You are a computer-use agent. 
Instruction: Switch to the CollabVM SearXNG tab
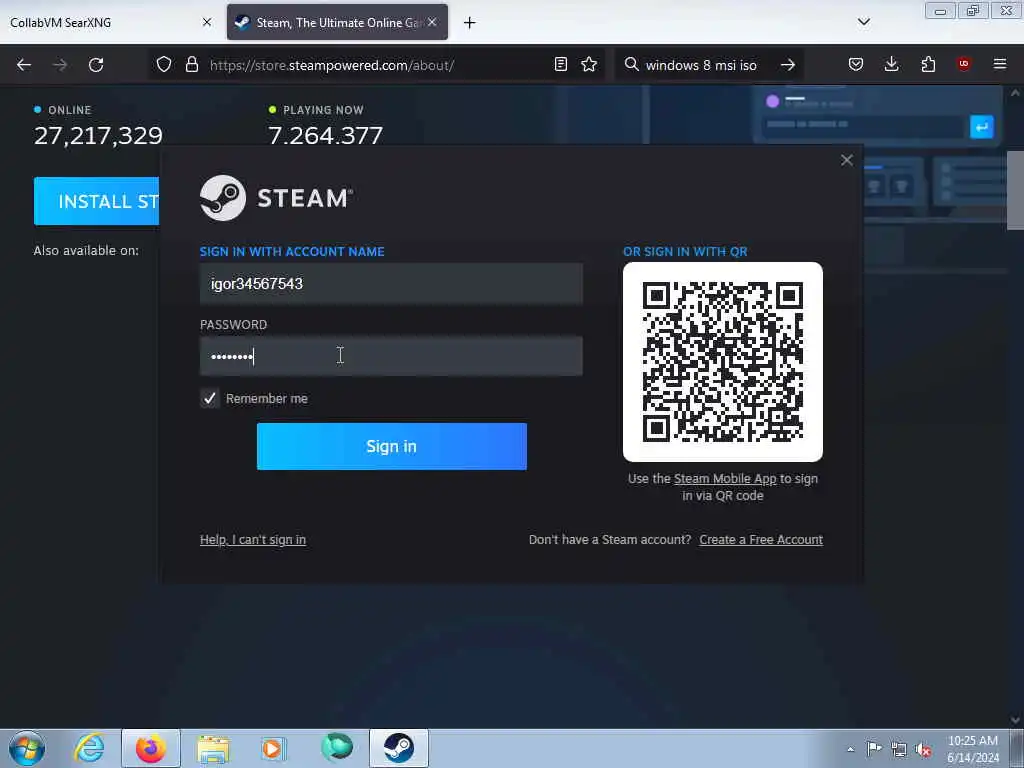click(110, 22)
